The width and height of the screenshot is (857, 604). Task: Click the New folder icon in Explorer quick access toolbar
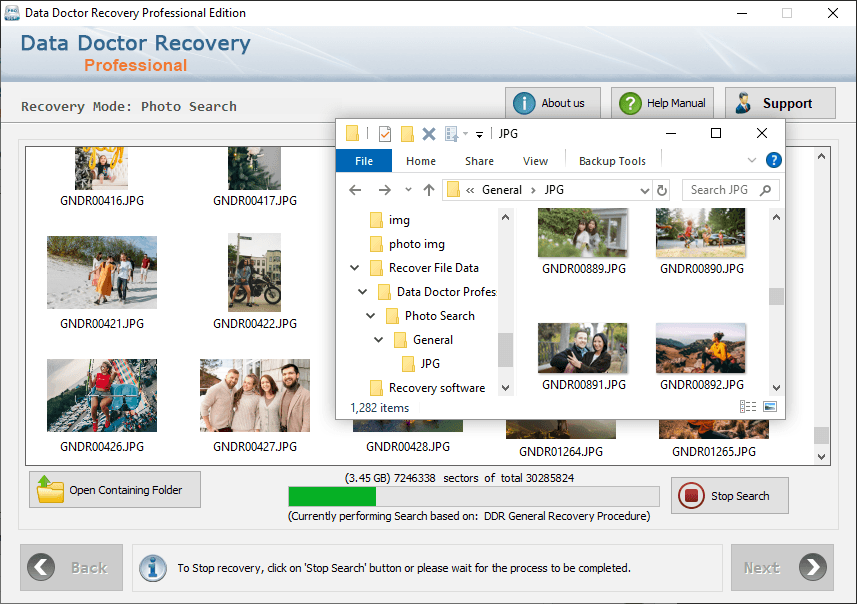[x=407, y=133]
